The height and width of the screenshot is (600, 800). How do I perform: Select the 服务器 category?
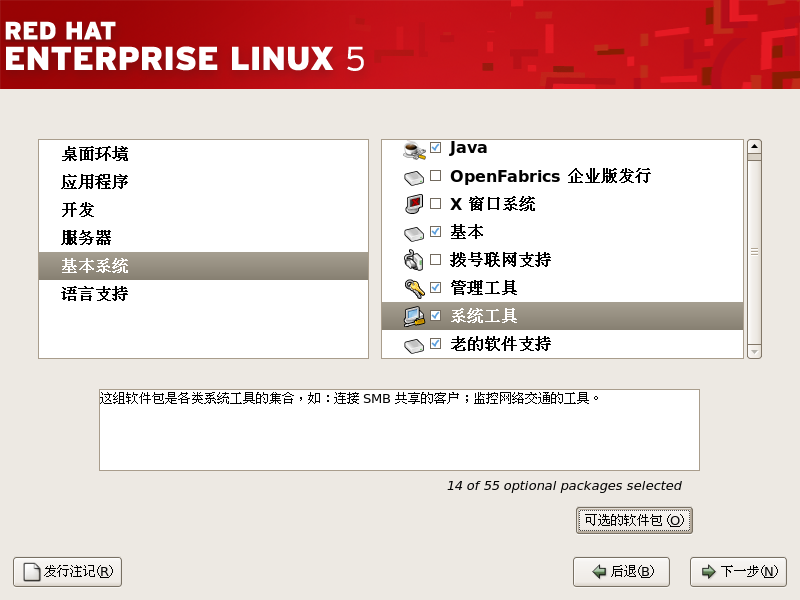tap(203, 238)
